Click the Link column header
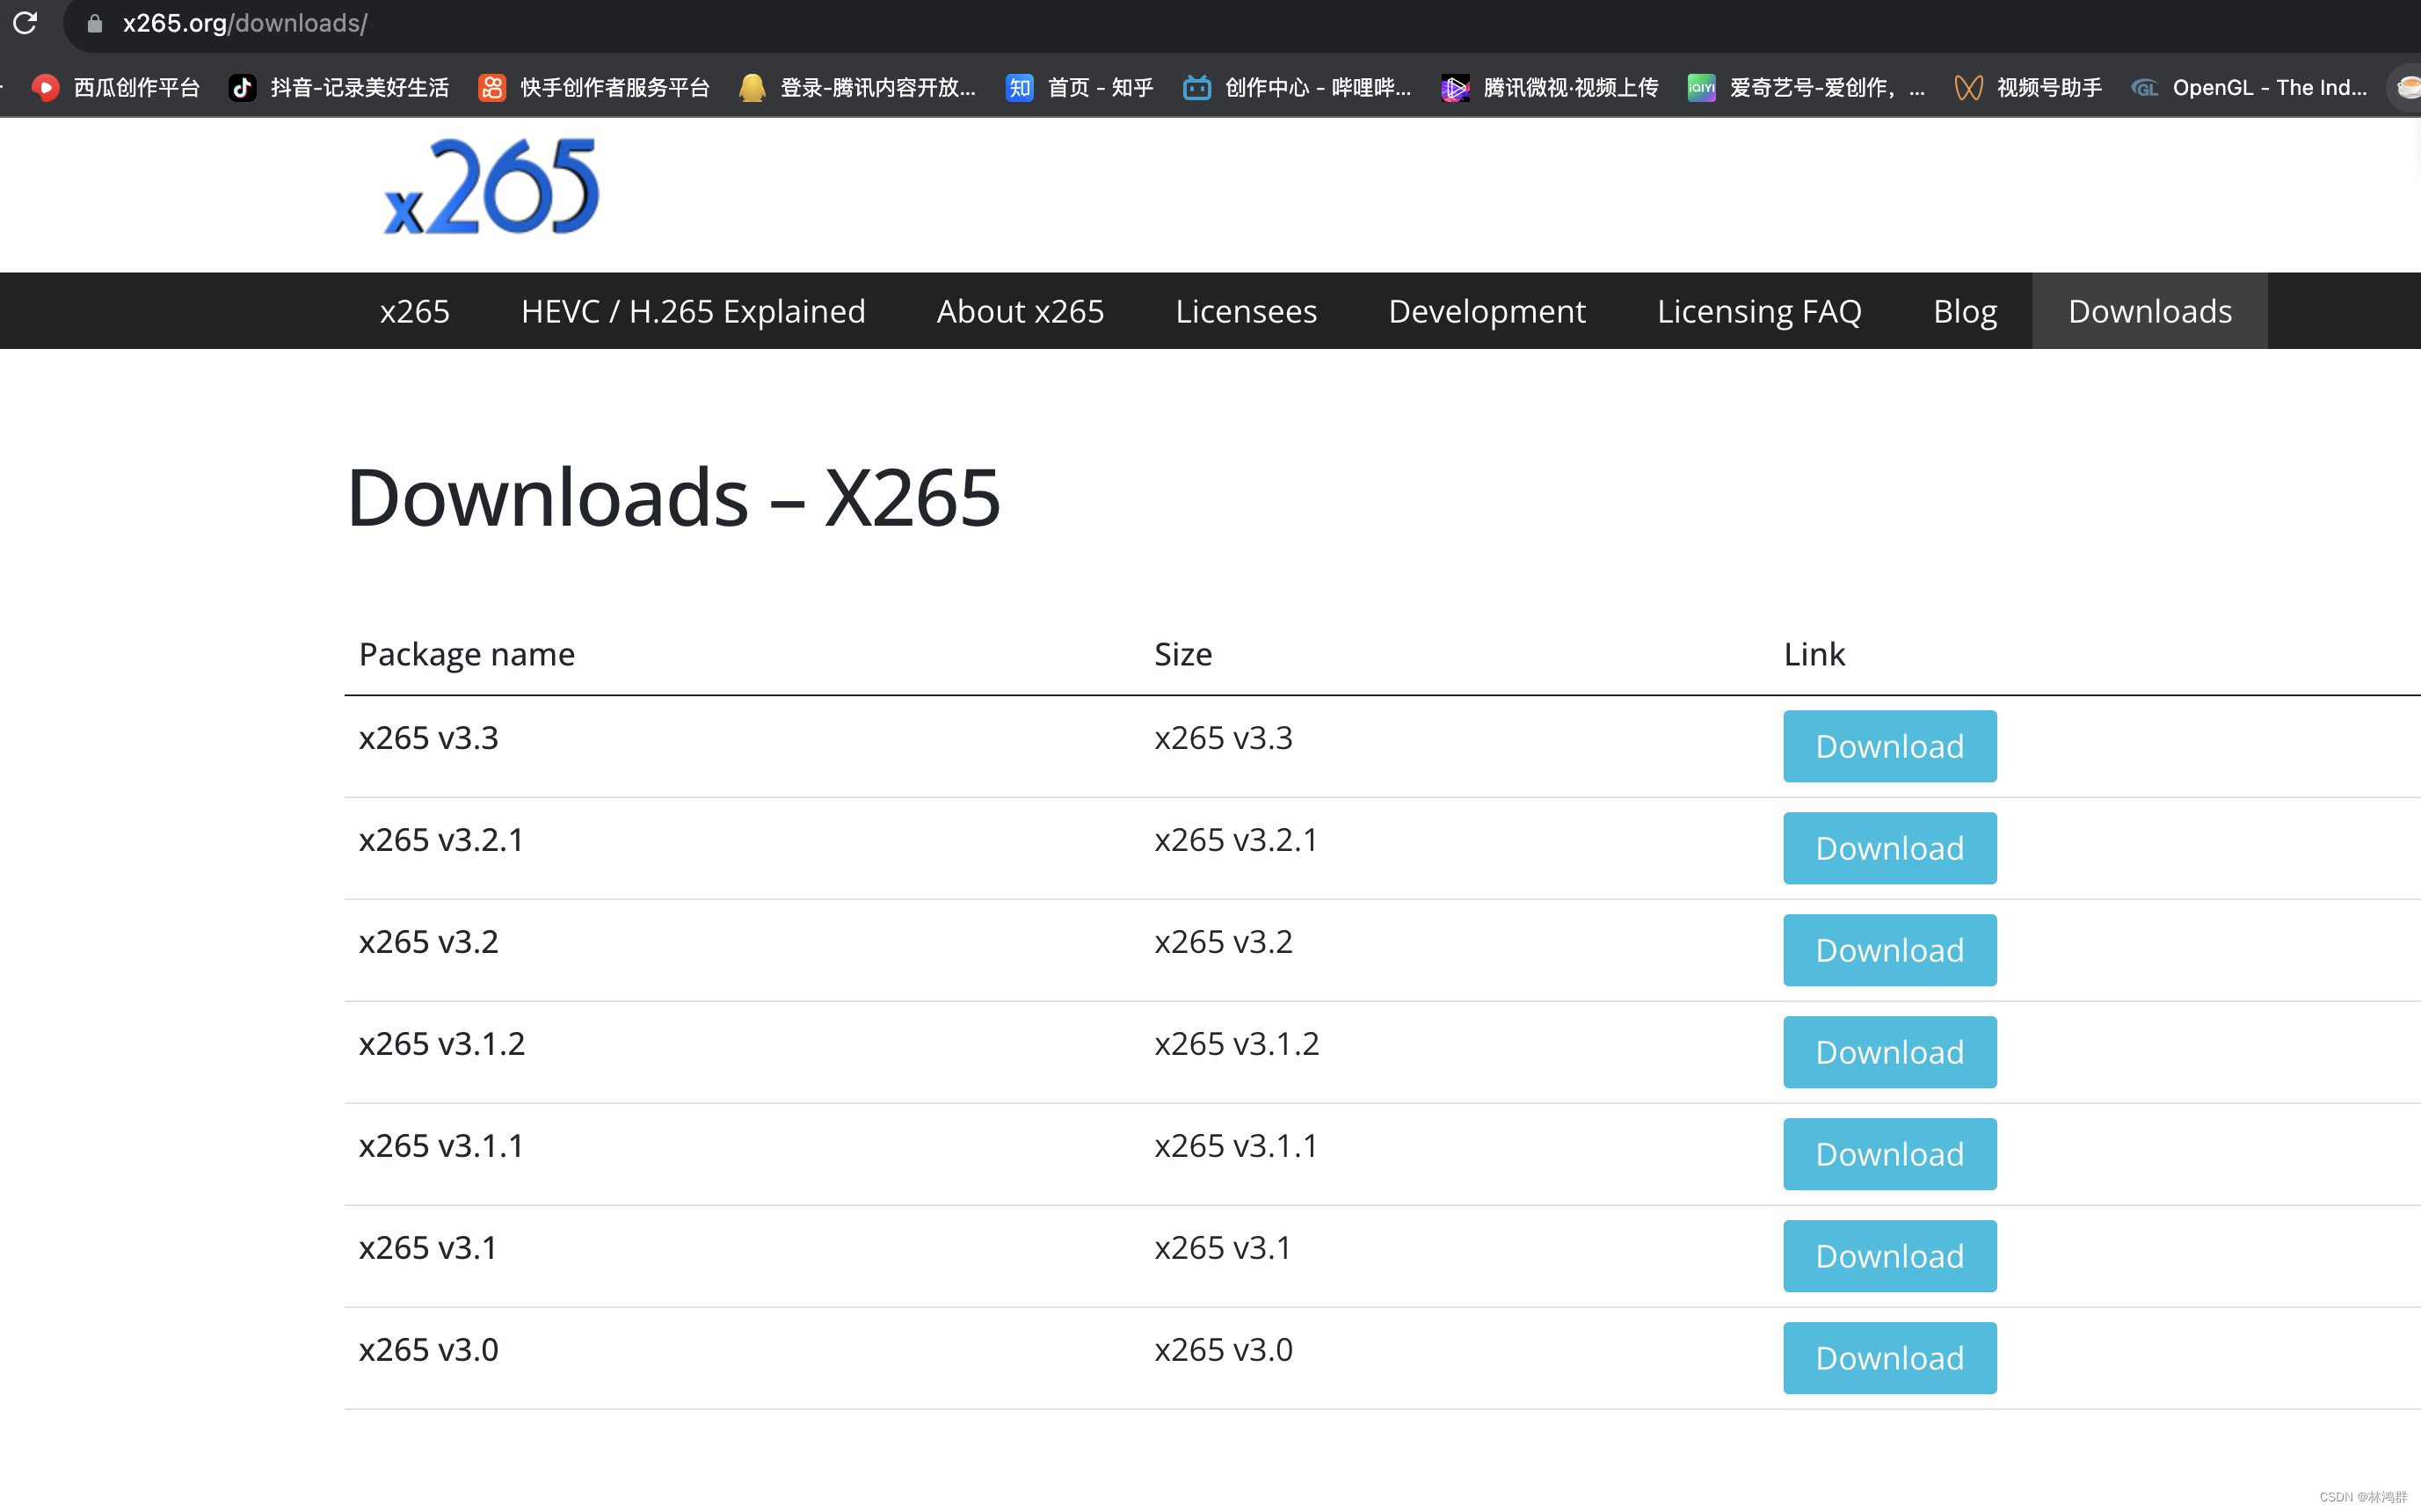 pos(1814,654)
